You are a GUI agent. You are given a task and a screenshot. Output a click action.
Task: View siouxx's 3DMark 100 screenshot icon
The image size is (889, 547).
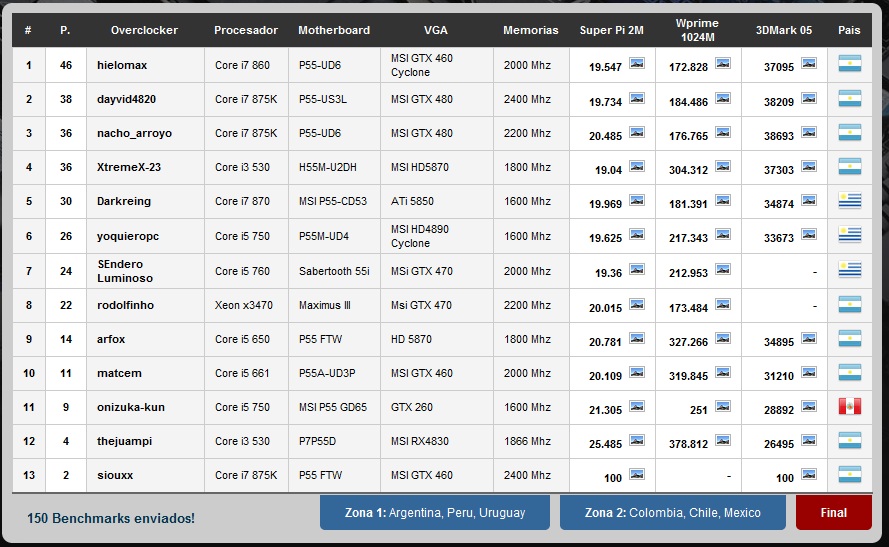coord(808,475)
